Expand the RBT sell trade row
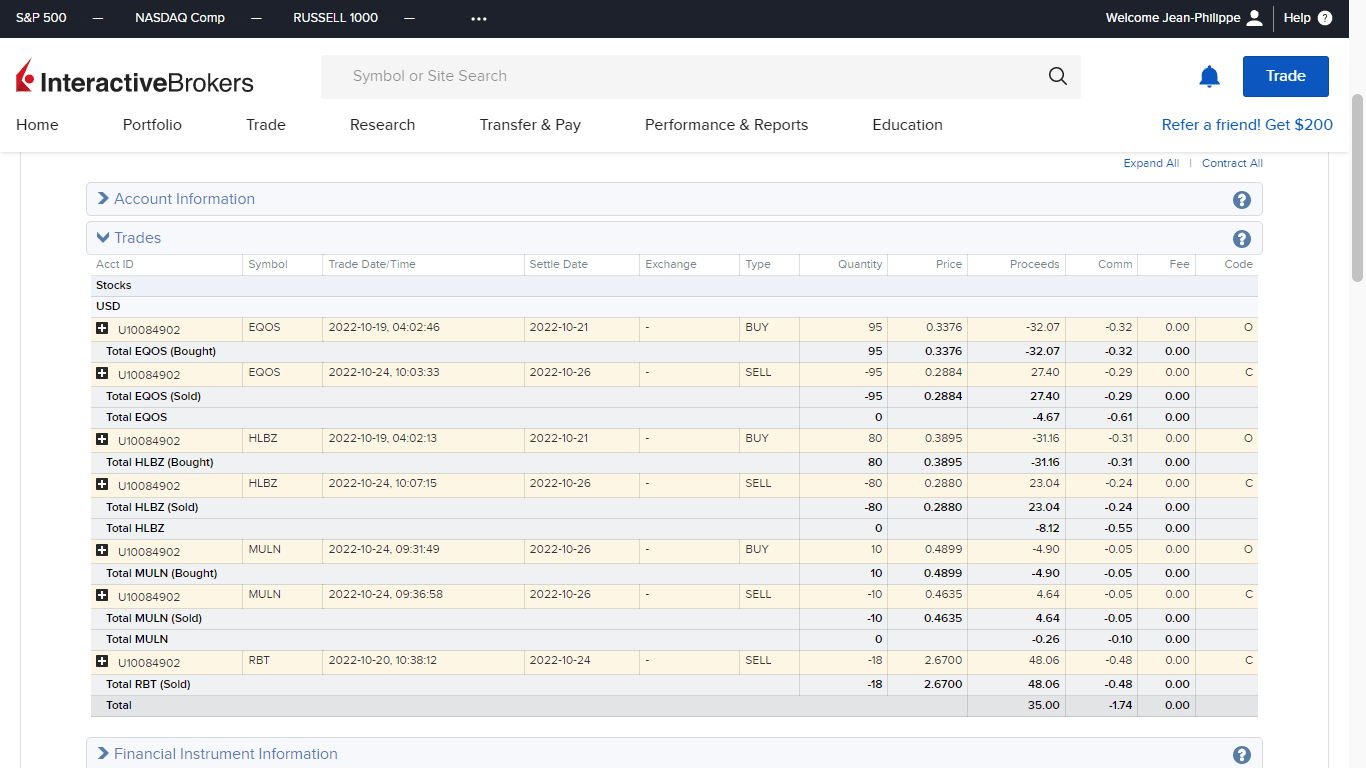 click(102, 661)
